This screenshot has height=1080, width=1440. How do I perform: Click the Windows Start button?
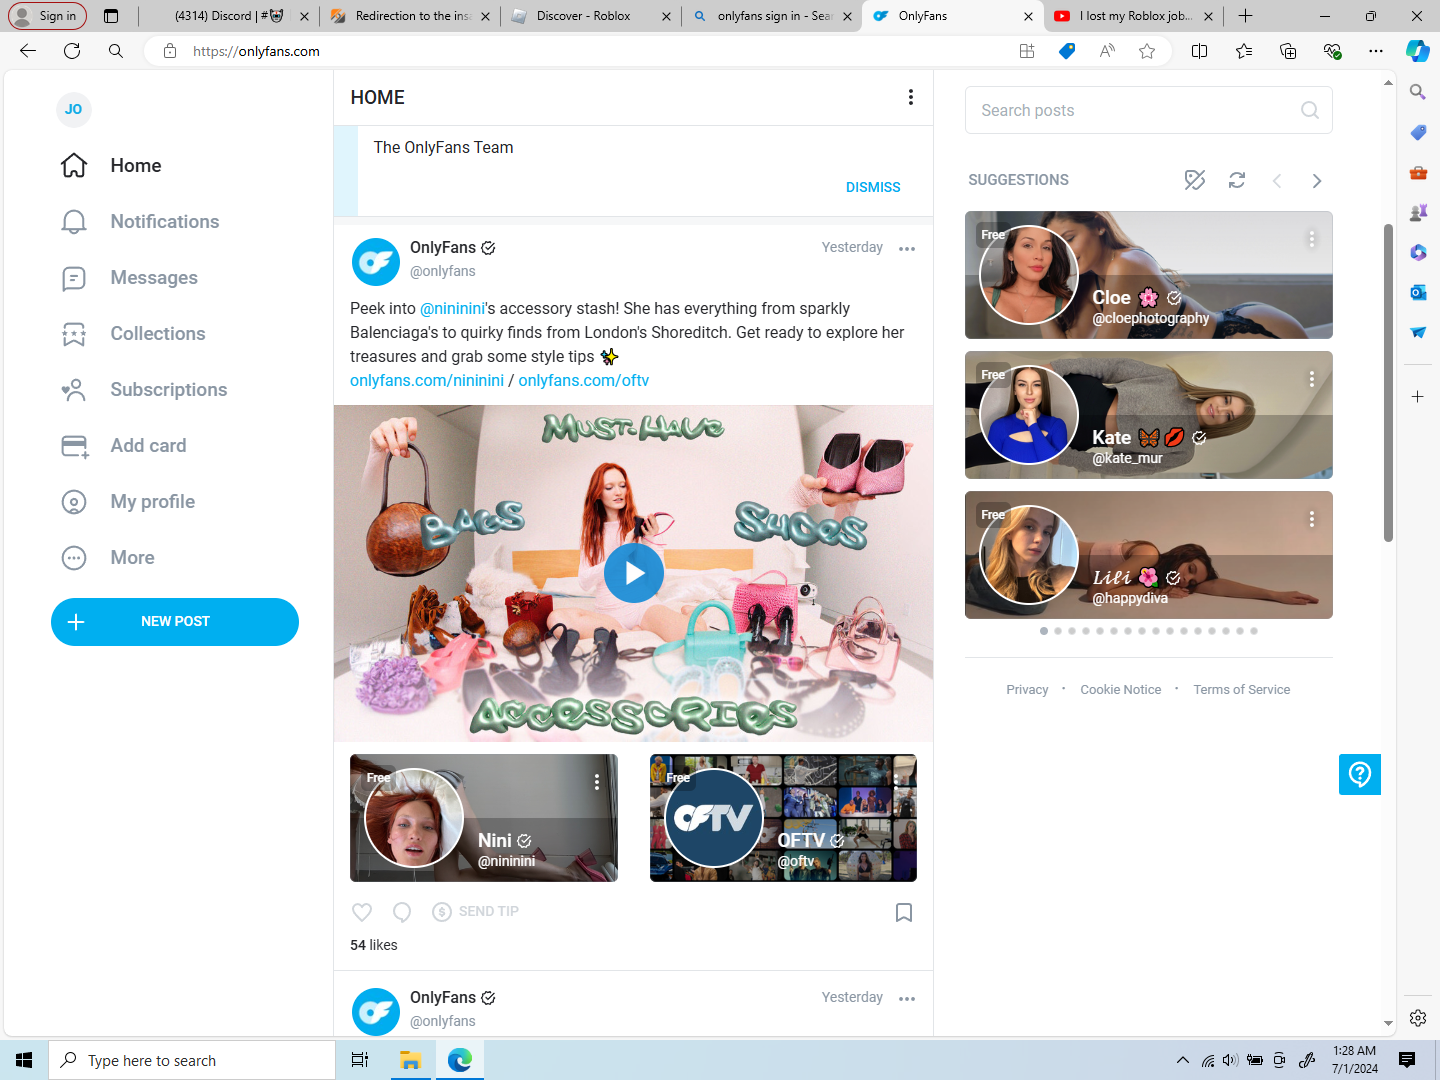(24, 1060)
